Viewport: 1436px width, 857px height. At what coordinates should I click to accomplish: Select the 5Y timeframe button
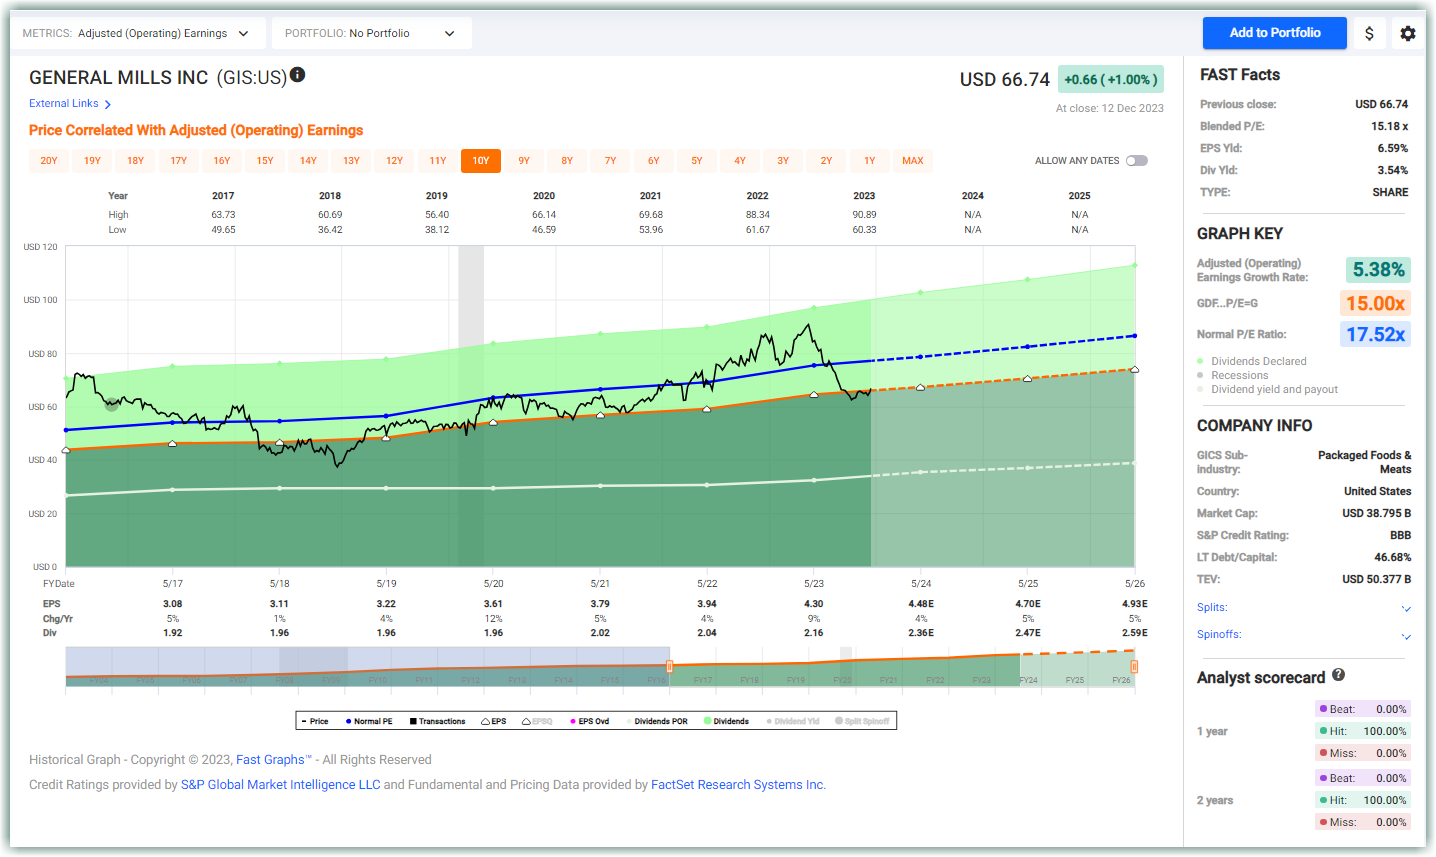tap(697, 160)
